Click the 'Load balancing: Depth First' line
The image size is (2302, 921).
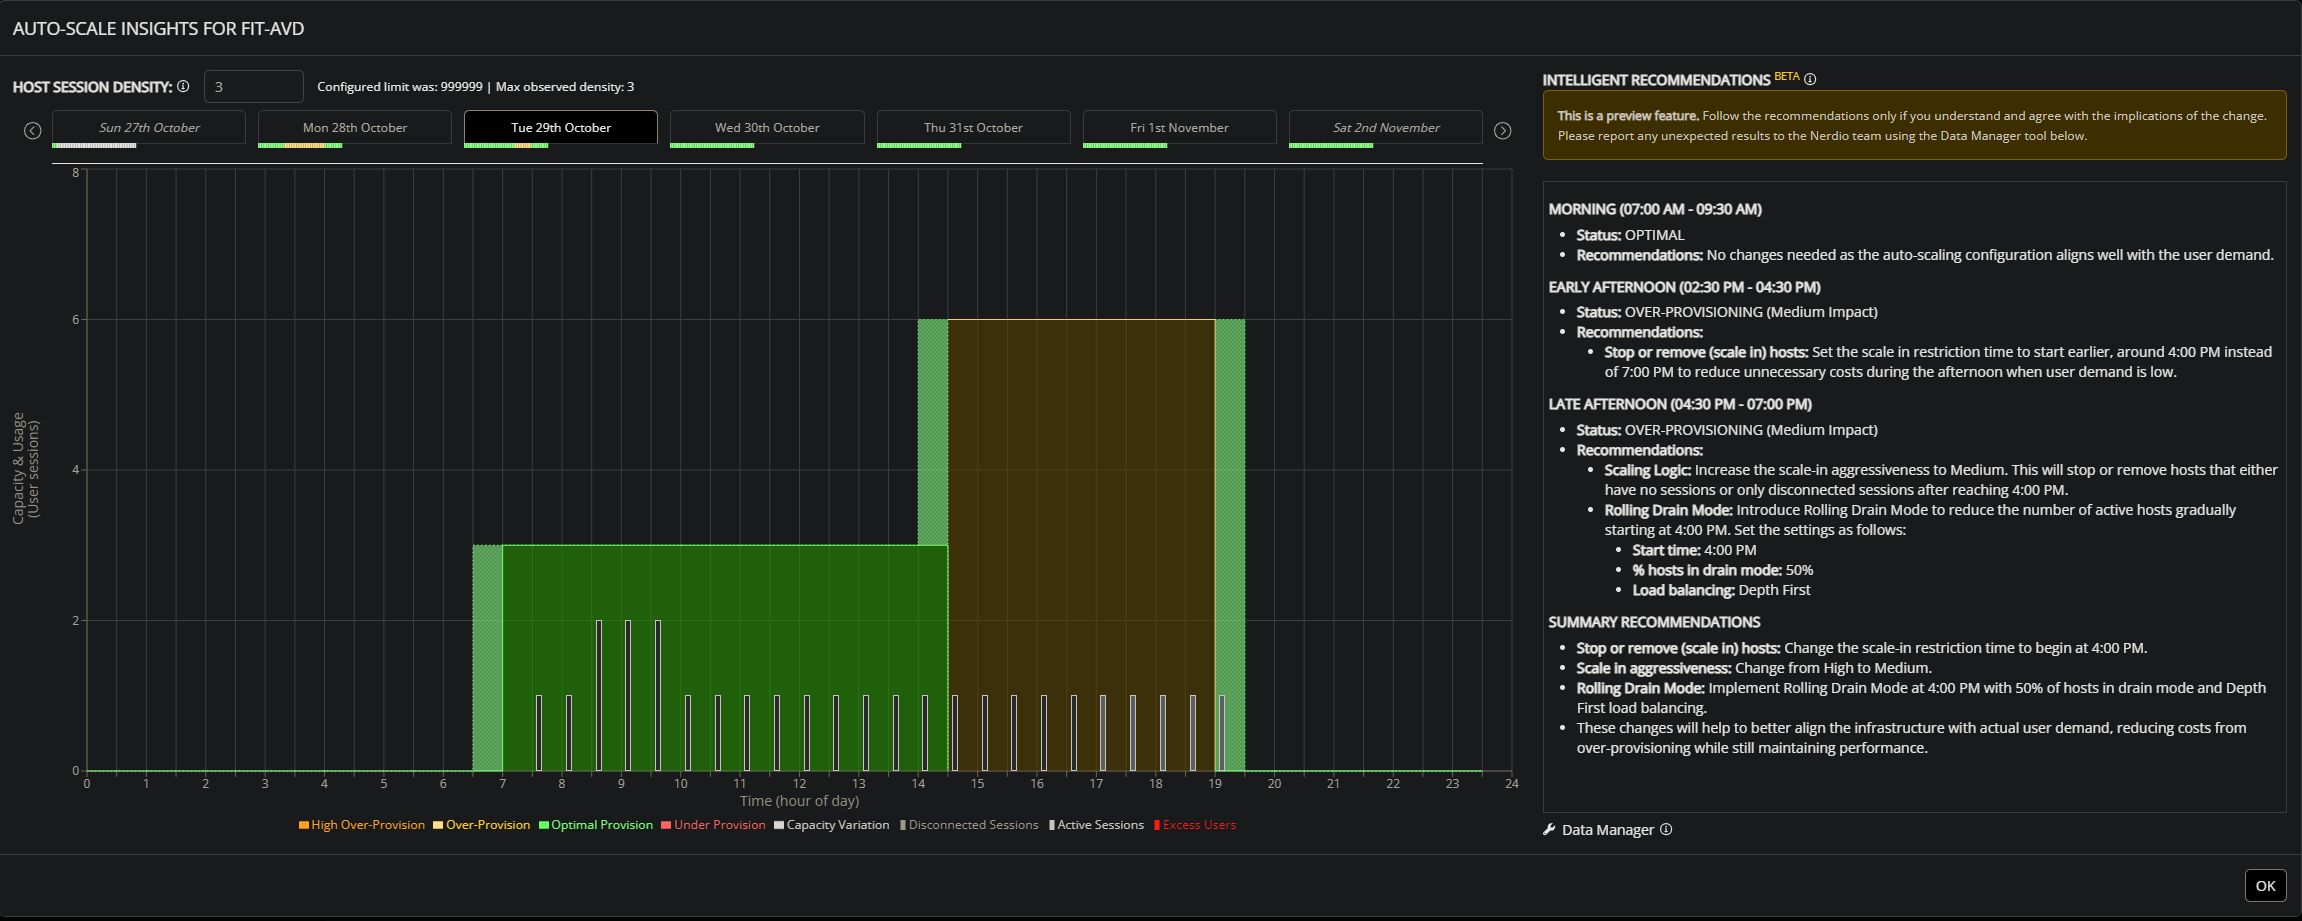pyautogui.click(x=1721, y=590)
